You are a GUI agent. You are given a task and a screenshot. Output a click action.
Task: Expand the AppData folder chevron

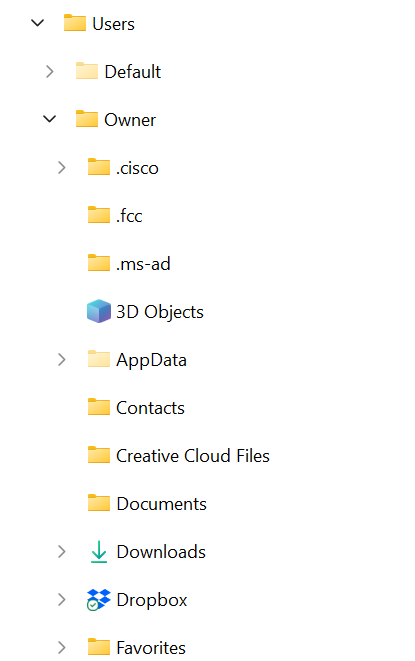pos(62,359)
